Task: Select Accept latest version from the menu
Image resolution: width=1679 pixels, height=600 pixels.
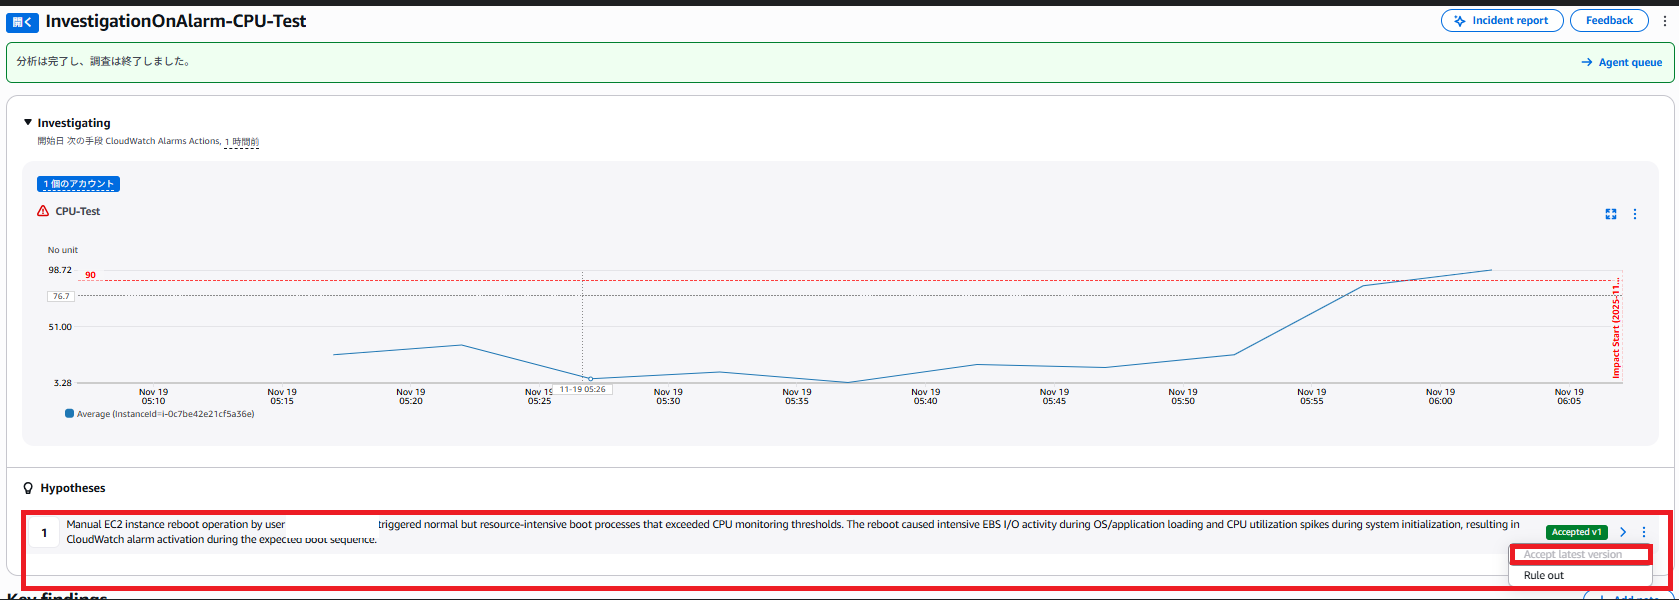Action: point(1572,555)
